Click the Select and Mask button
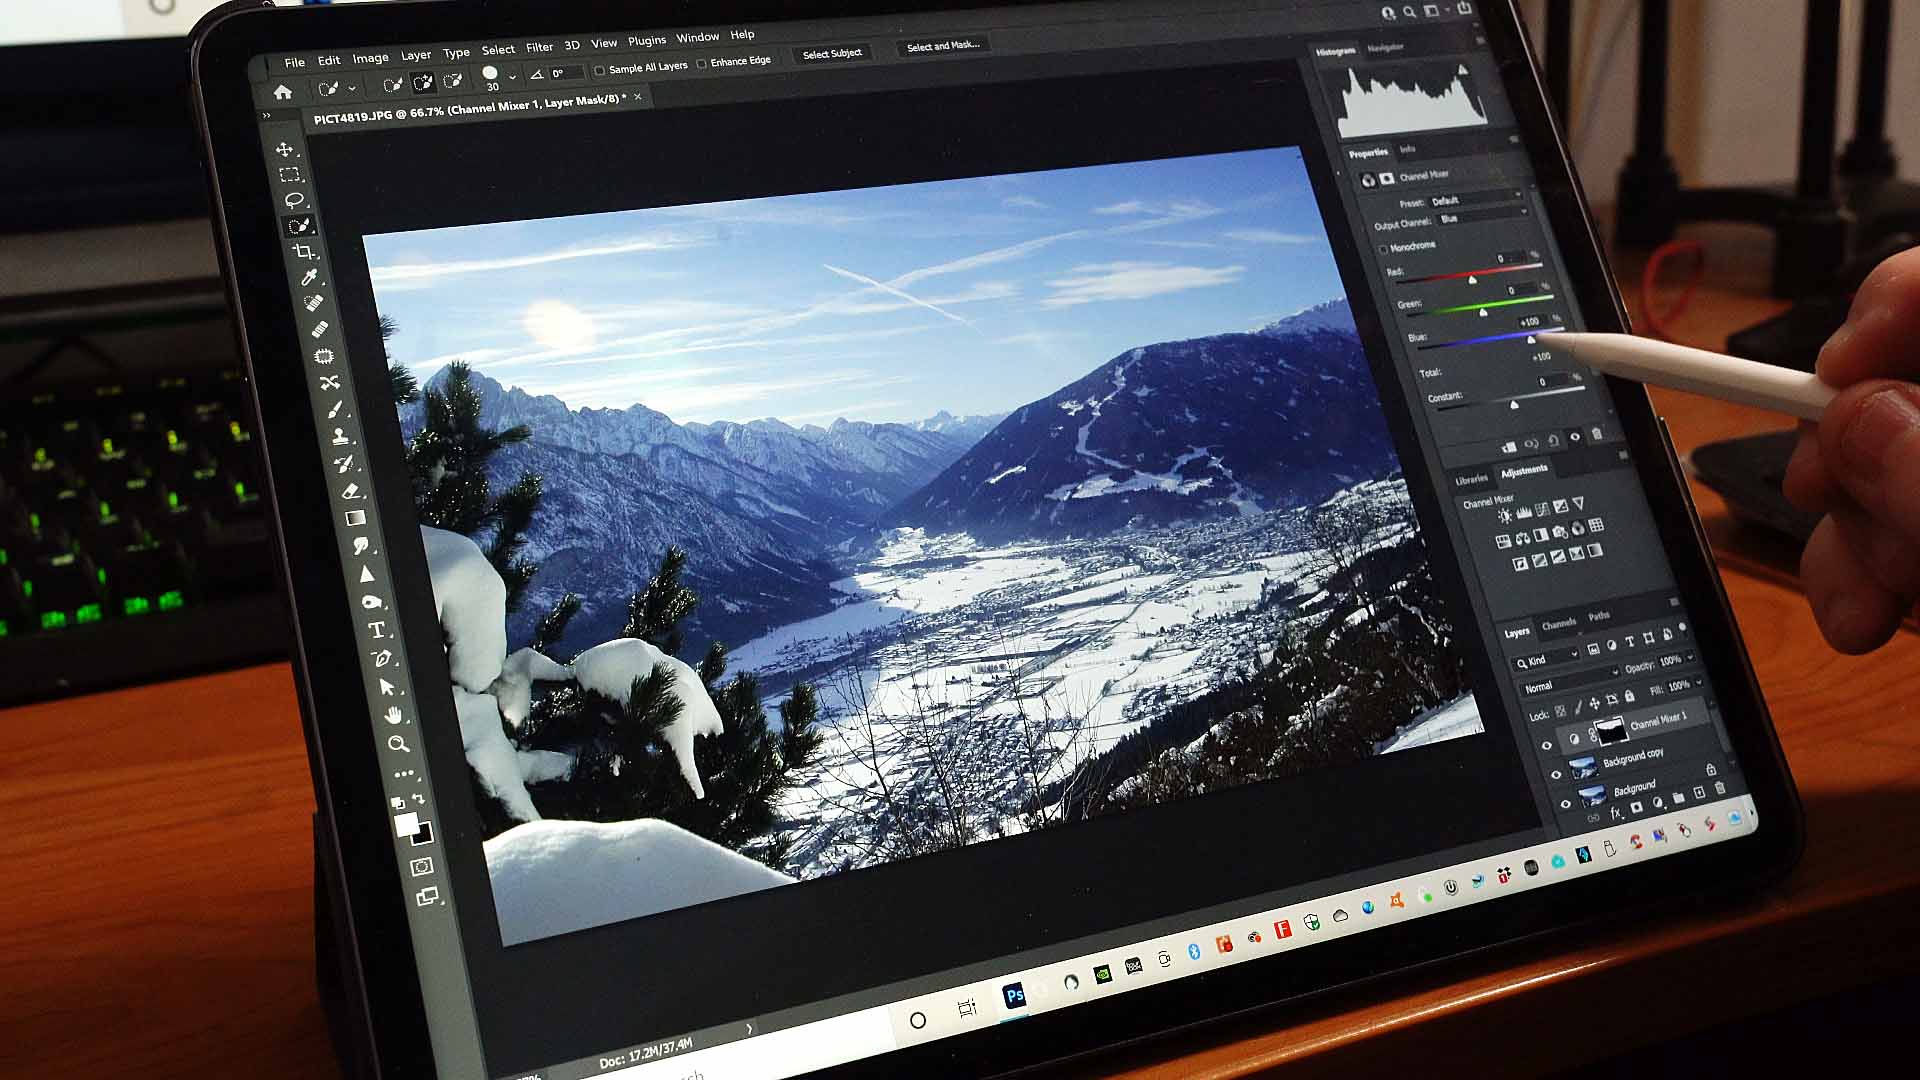The image size is (1920, 1080). (941, 45)
